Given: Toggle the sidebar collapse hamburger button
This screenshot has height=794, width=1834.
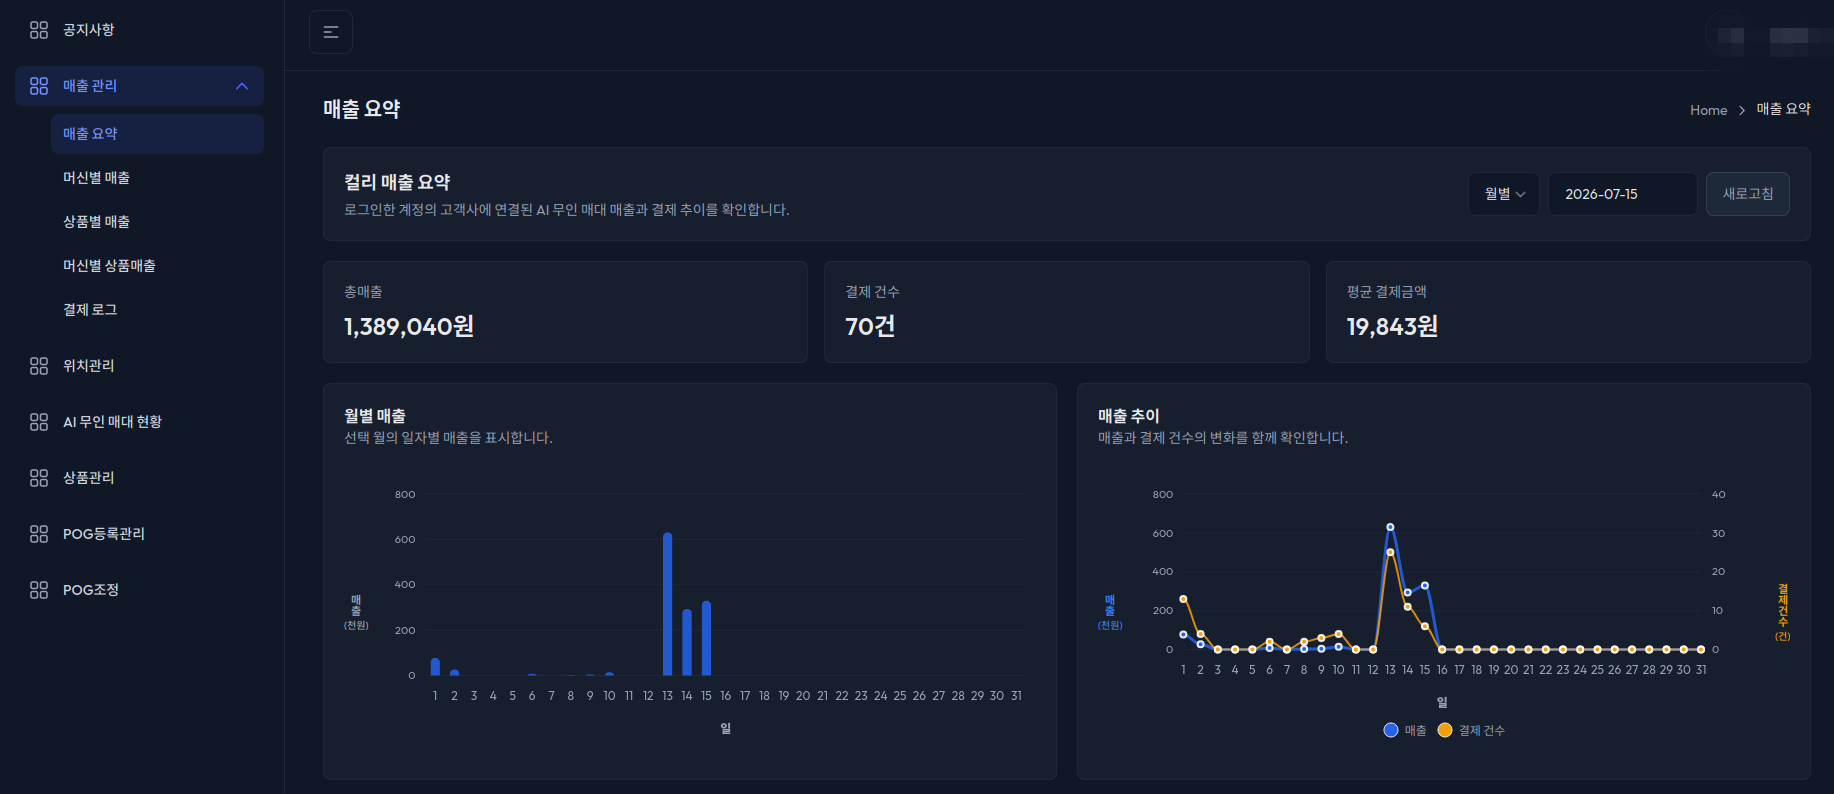Looking at the screenshot, I should [331, 32].
